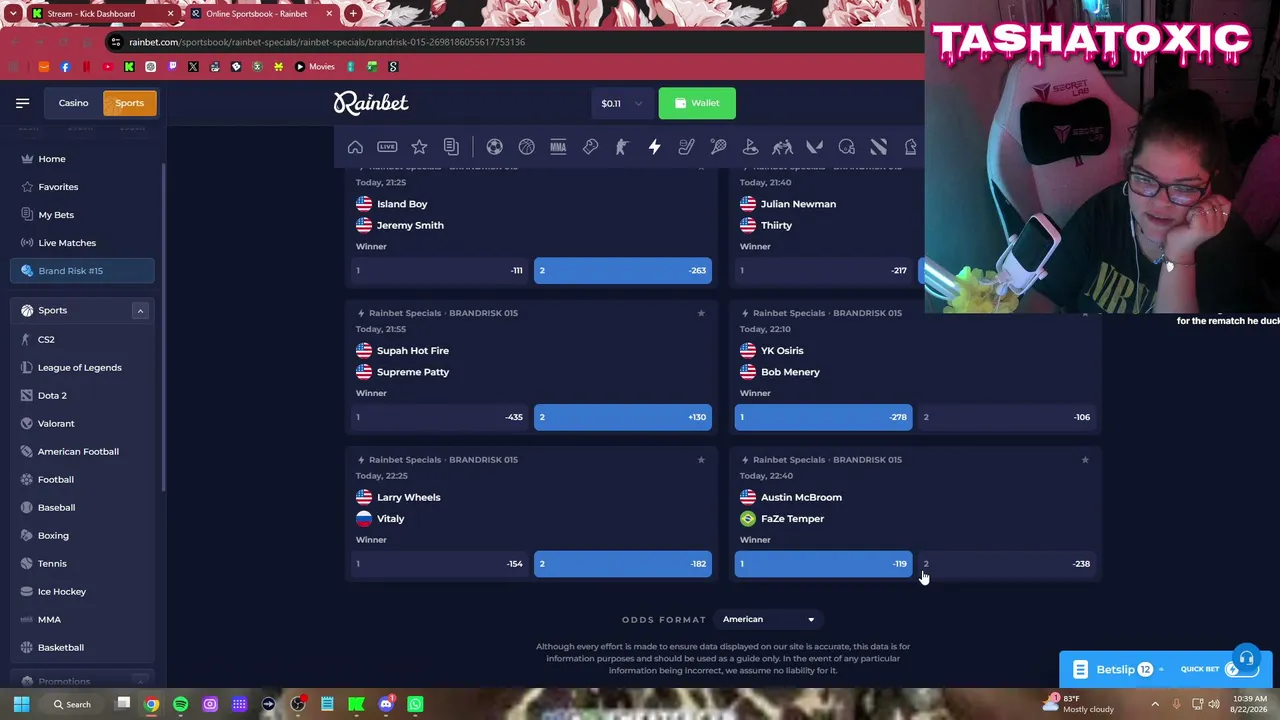The height and width of the screenshot is (720, 1280).
Task: Toggle the Quick Bet switch
Action: click(x=1241, y=669)
